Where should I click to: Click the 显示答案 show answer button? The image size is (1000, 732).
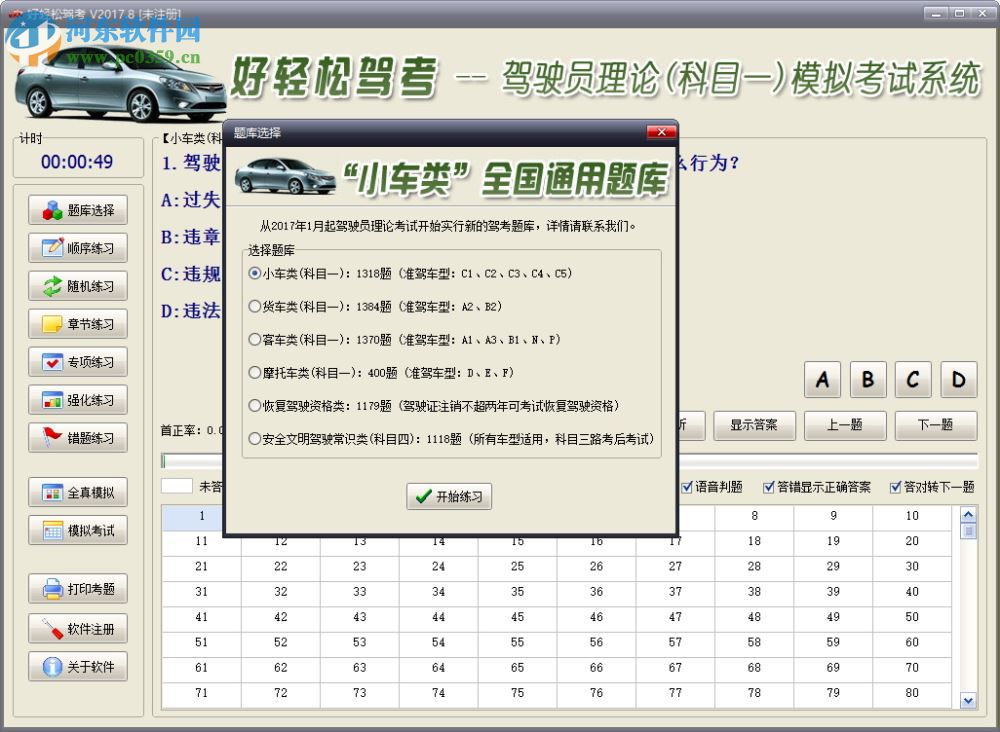coord(755,425)
